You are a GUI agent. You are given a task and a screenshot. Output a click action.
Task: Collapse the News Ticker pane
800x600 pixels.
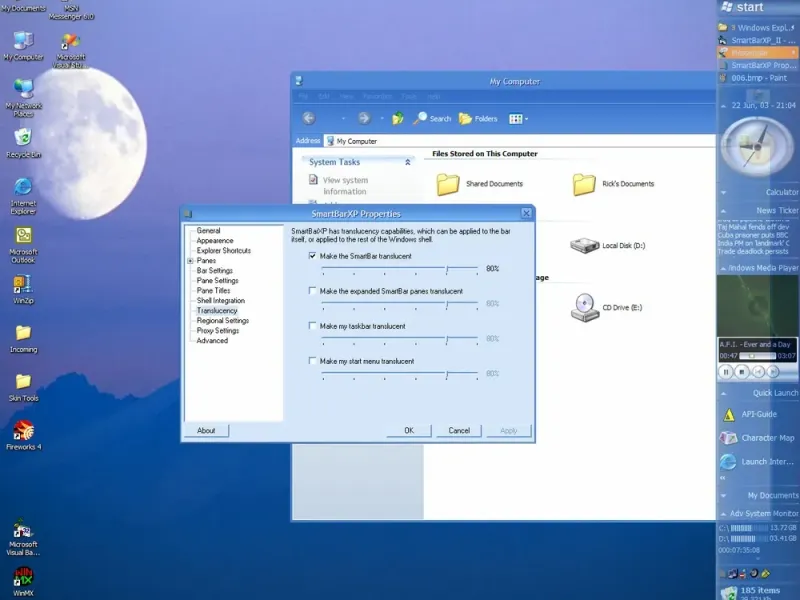click(x=723, y=211)
